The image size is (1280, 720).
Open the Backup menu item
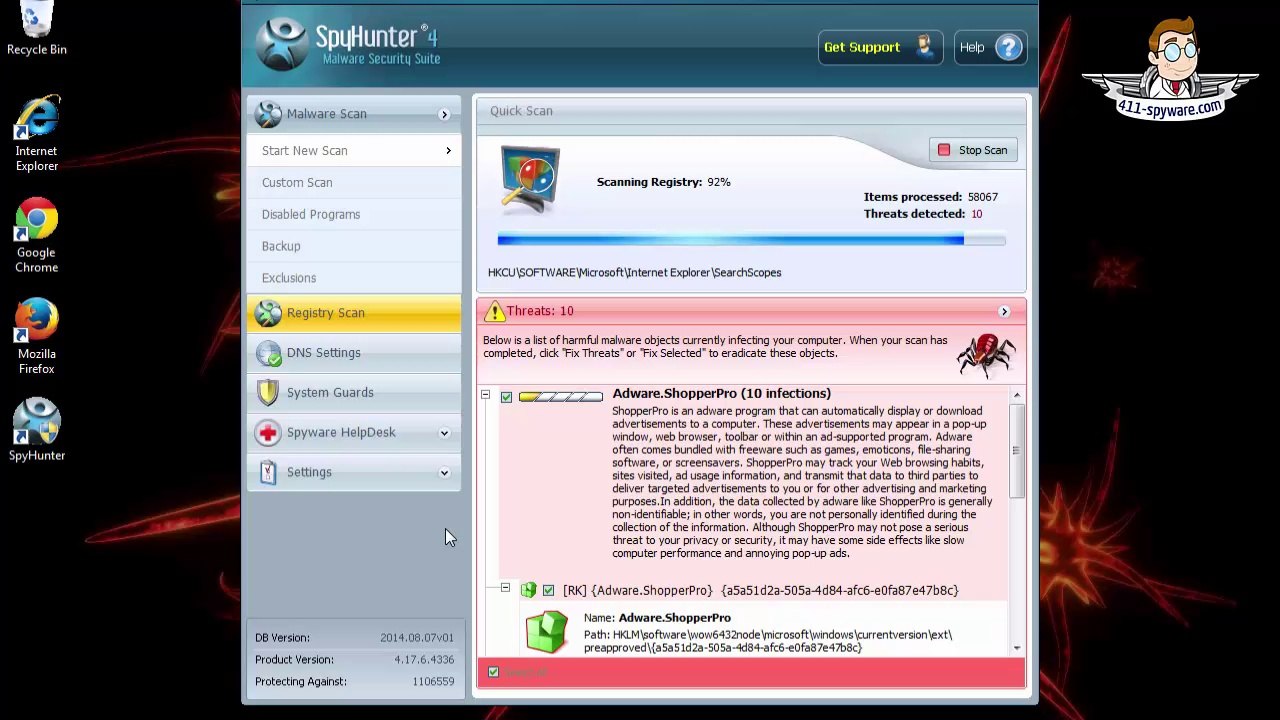pos(354,247)
